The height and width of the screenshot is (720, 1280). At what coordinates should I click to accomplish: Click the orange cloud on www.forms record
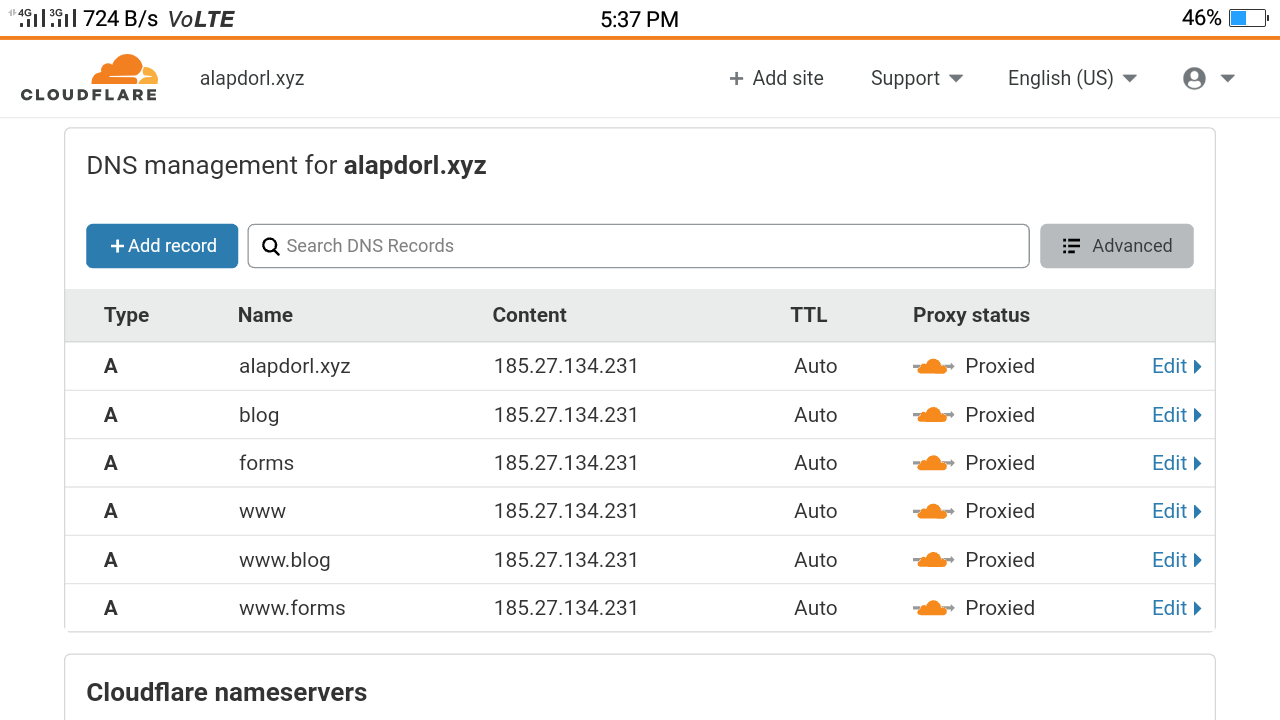tap(933, 608)
